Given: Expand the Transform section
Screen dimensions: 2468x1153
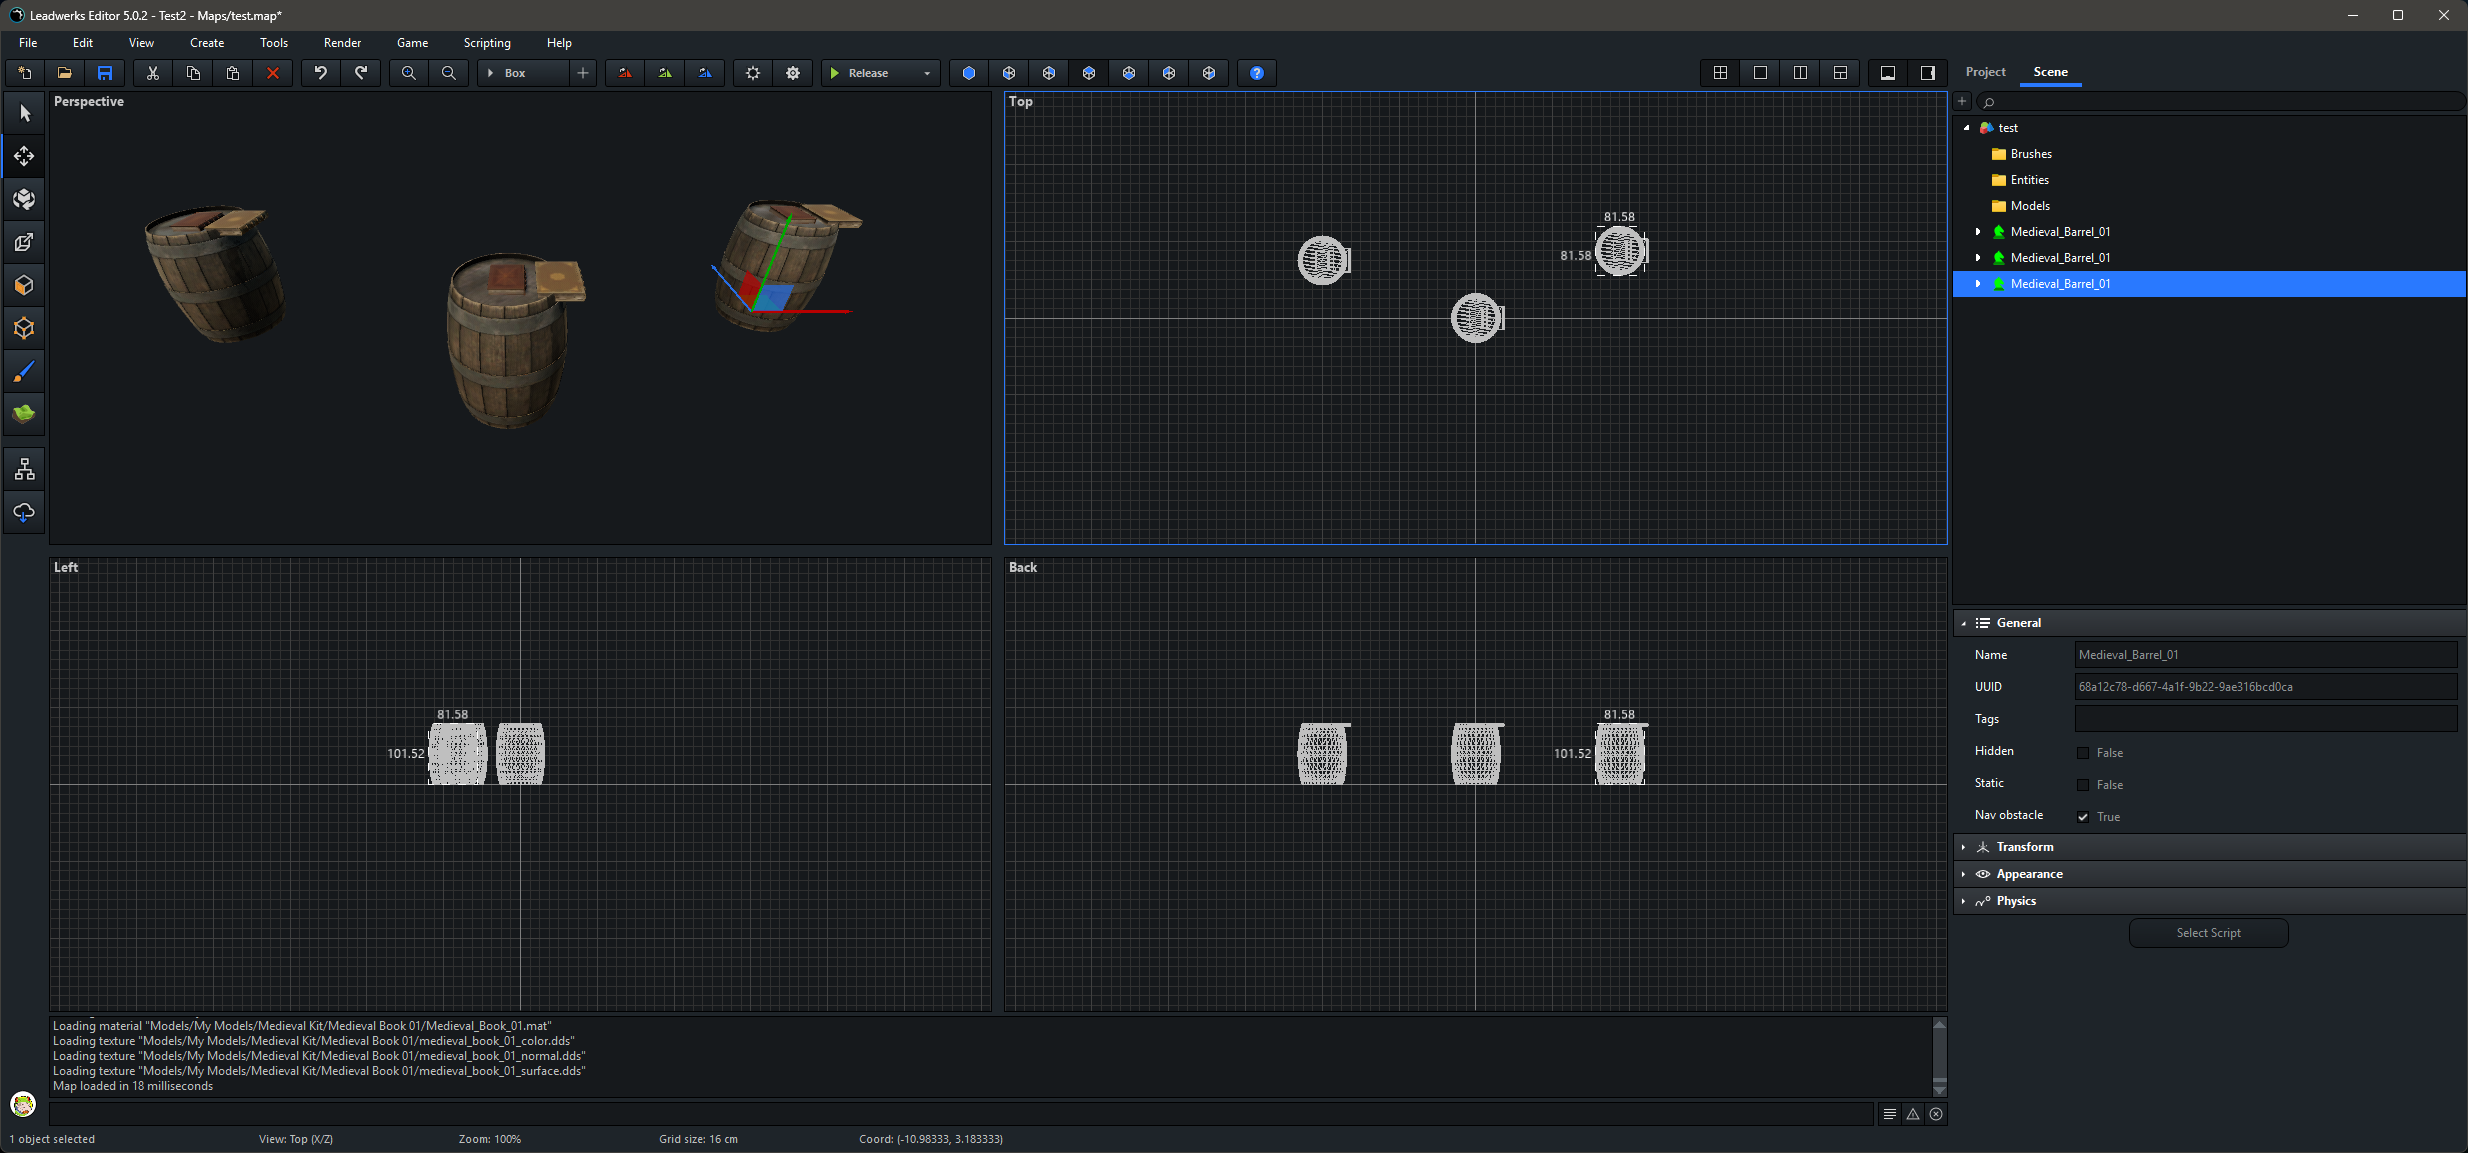Looking at the screenshot, I should tap(2024, 847).
